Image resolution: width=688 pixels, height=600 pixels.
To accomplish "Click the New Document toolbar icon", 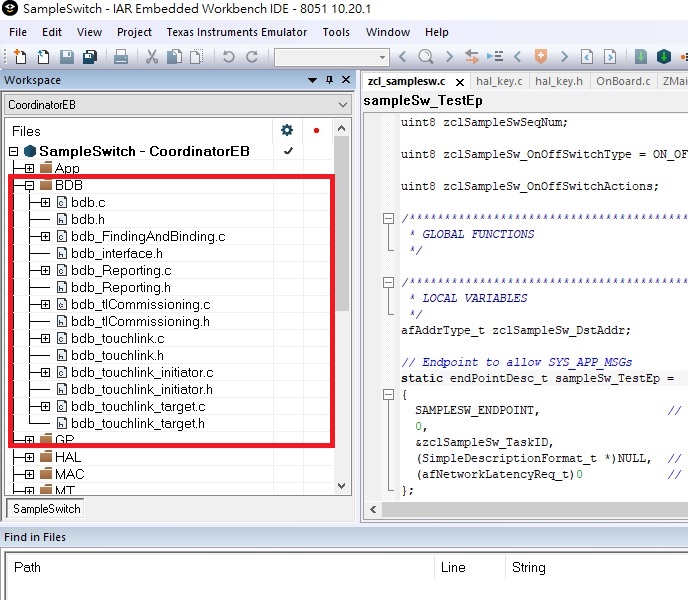I will pos(20,57).
